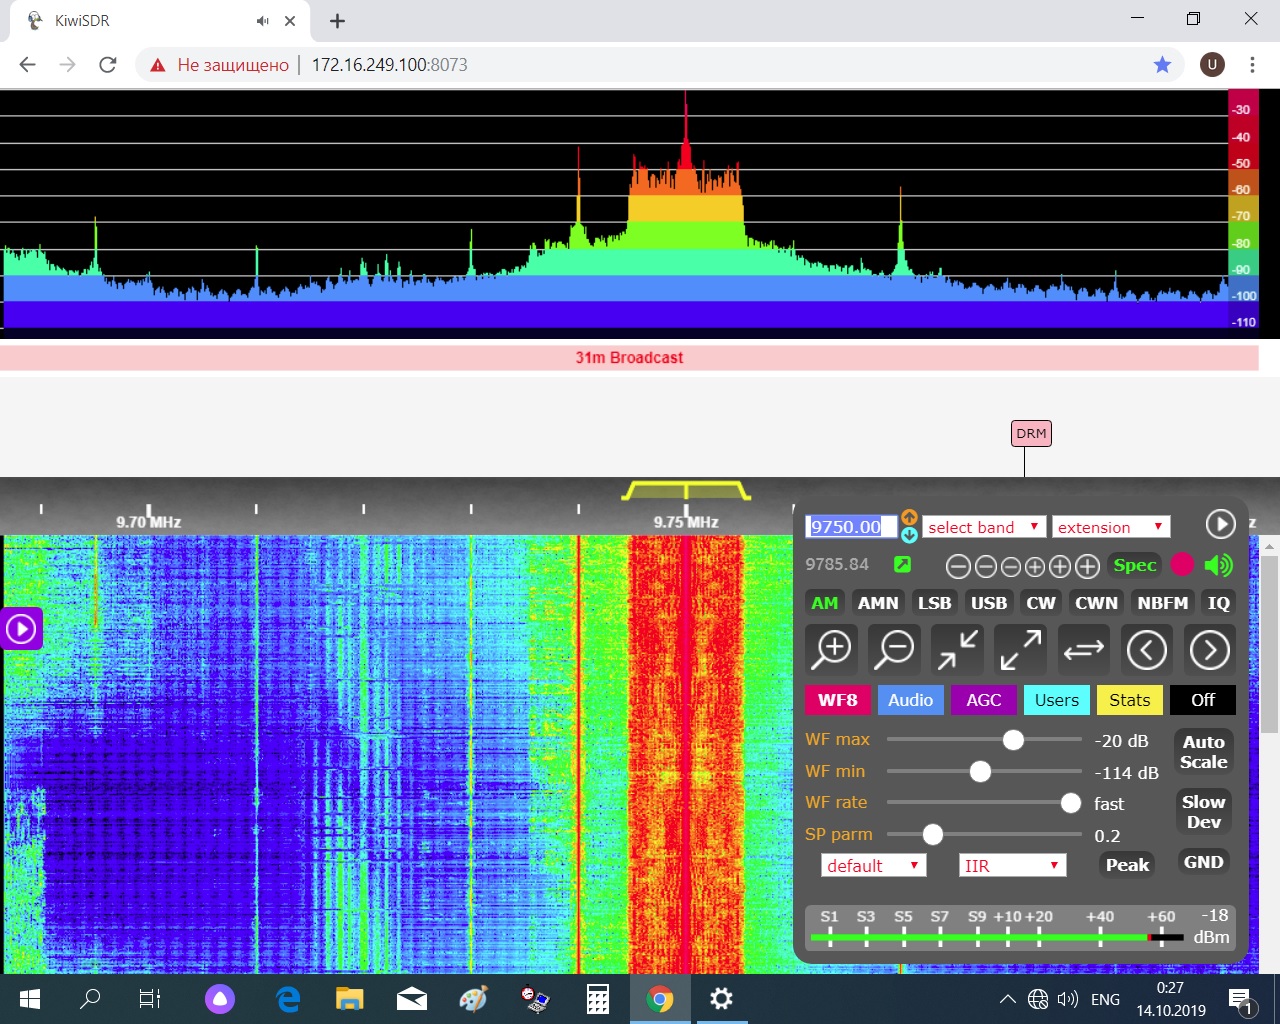Expand the IIR filter dropdown
1280x1024 pixels.
1012,866
